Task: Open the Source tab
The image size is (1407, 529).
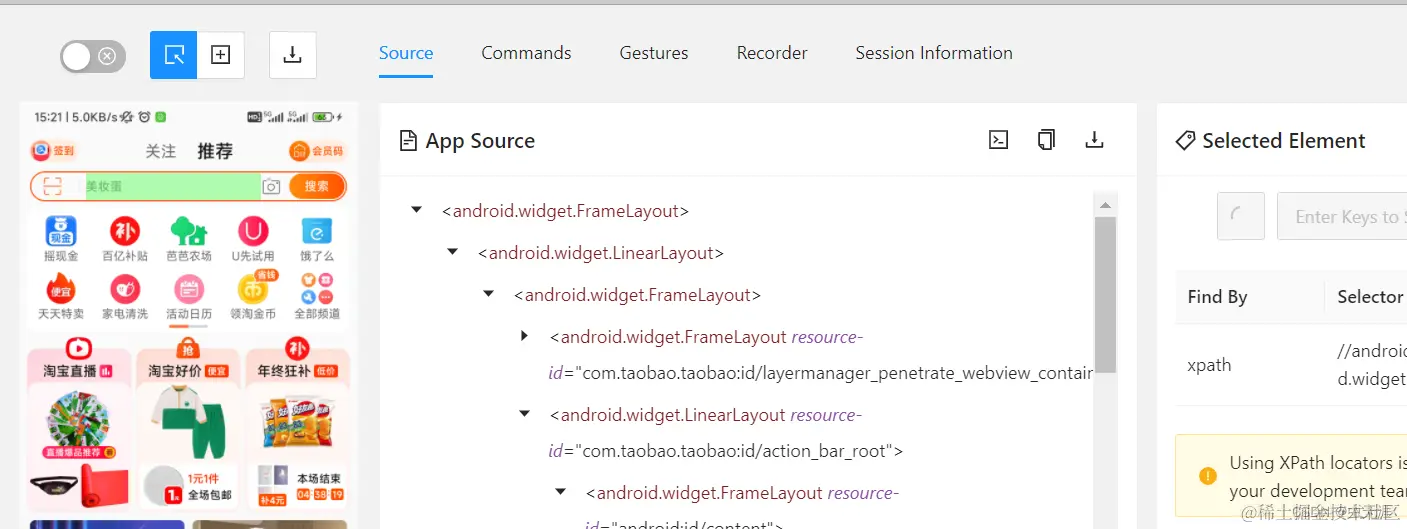Action: point(406,53)
